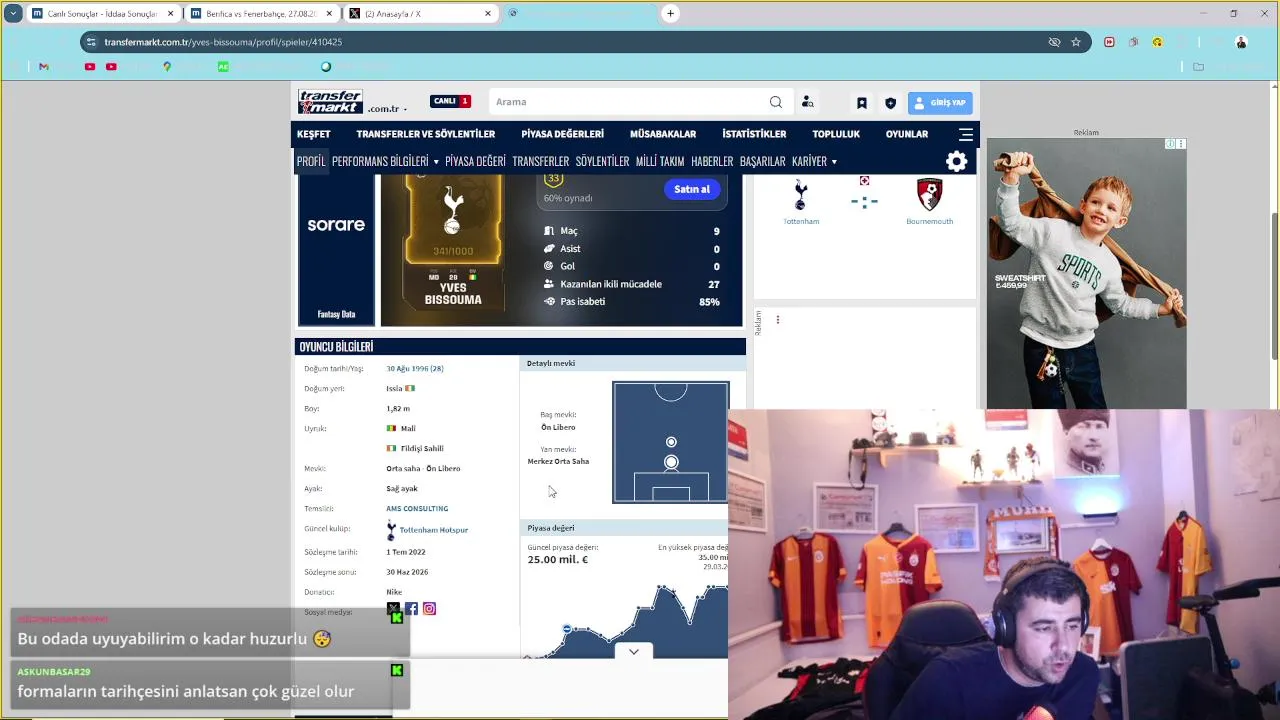This screenshot has height=720, width=1280.
Task: Open the settings gear icon
Action: click(956, 161)
